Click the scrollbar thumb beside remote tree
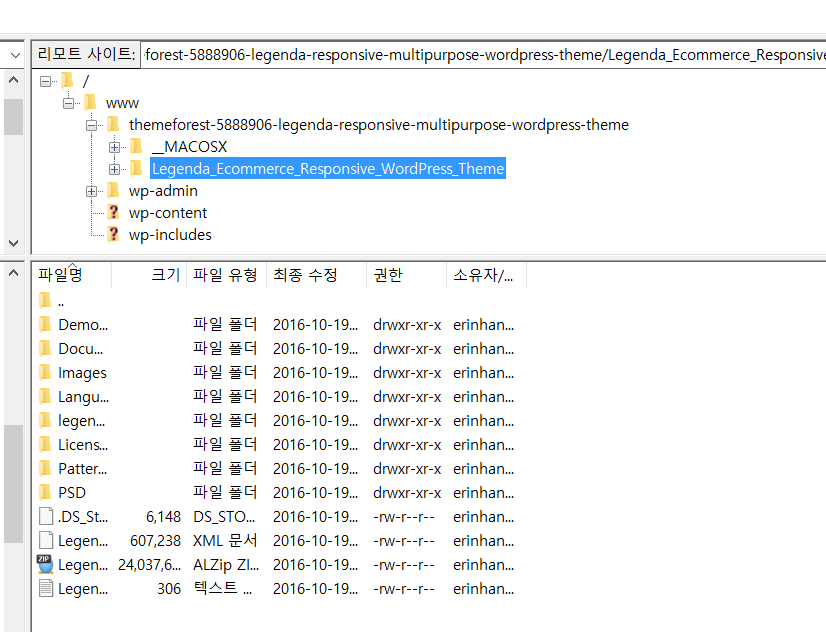This screenshot has width=826, height=632. tap(14, 117)
